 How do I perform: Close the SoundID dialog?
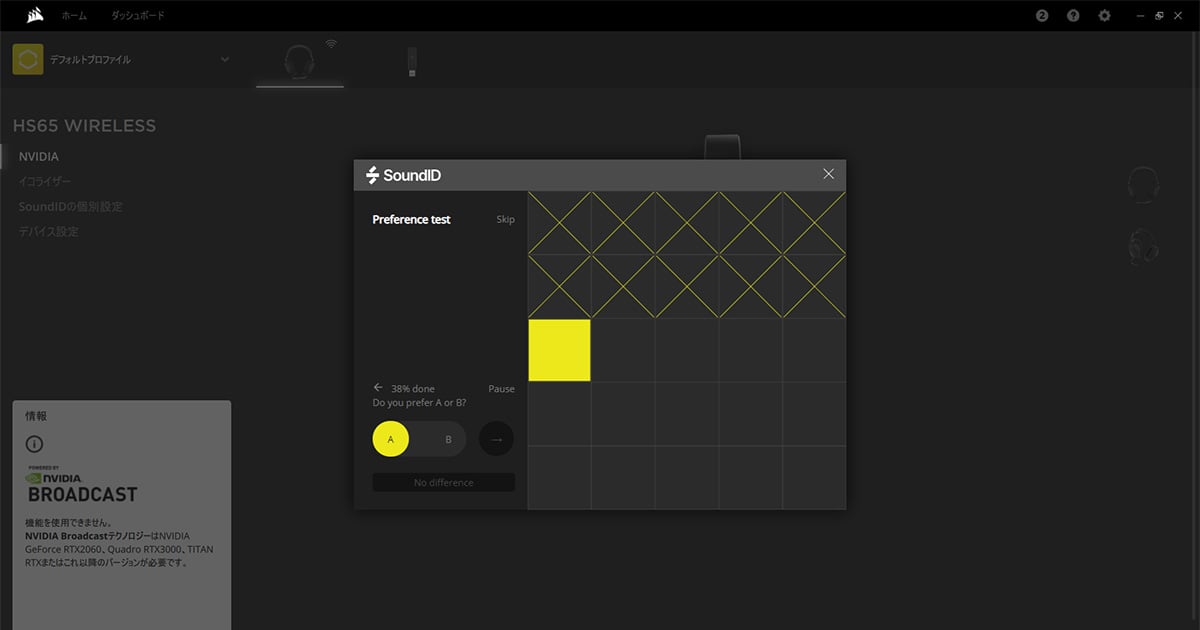tap(828, 174)
